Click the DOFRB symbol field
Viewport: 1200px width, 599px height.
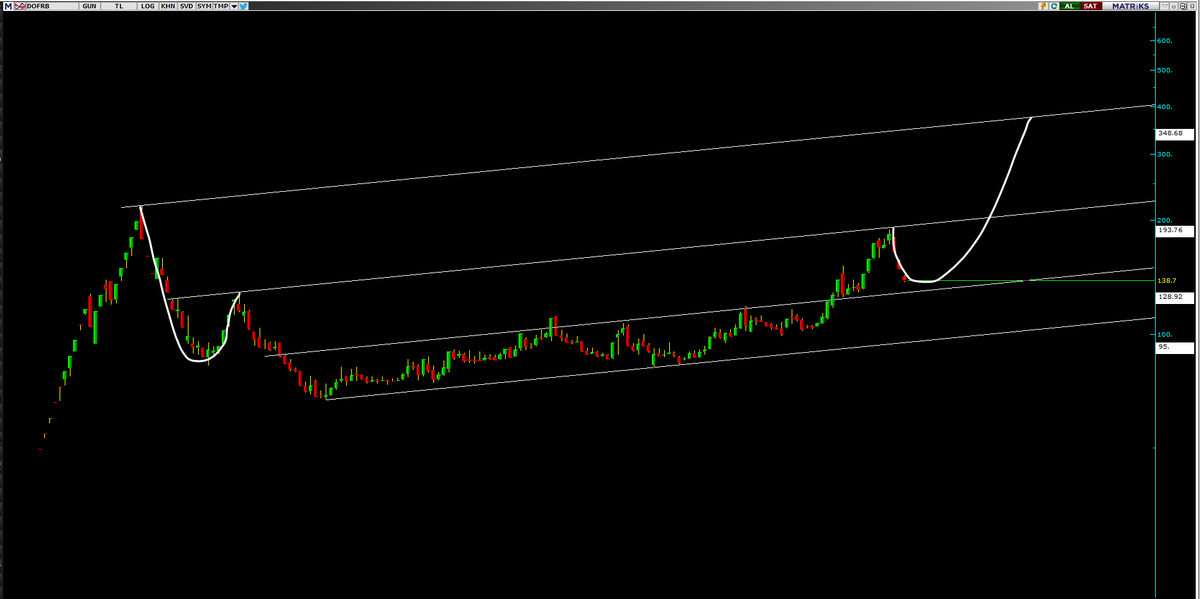pos(51,6)
